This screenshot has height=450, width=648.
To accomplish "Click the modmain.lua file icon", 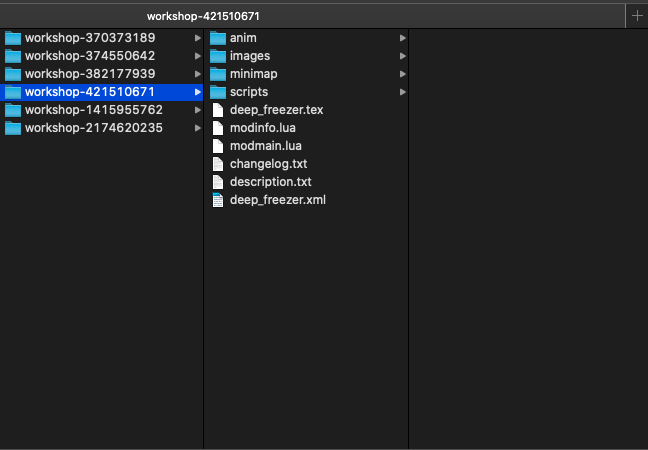I will (218, 146).
